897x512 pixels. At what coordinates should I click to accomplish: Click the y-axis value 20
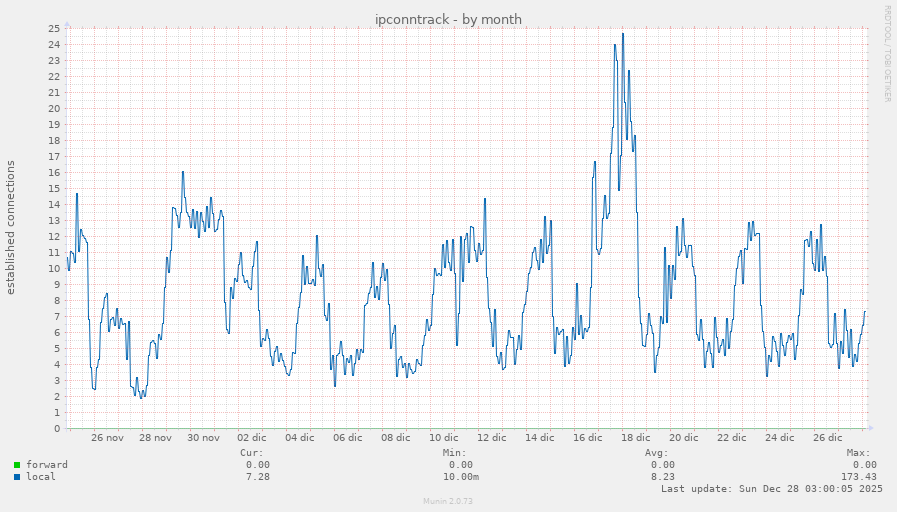point(54,108)
